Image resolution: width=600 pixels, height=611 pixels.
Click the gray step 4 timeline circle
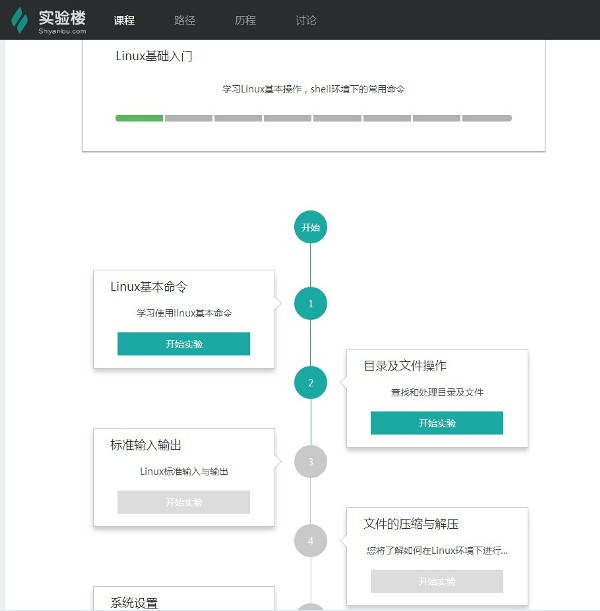[x=311, y=540]
